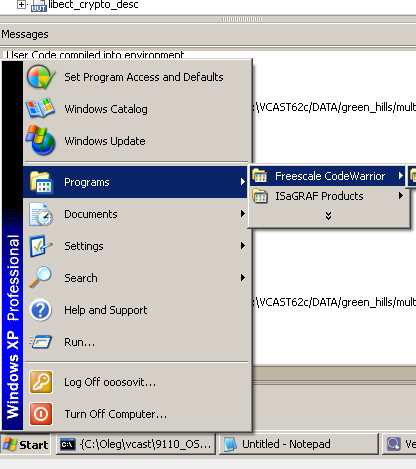The width and height of the screenshot is (416, 469).
Task: Click the Documents folder icon
Action: click(41, 214)
